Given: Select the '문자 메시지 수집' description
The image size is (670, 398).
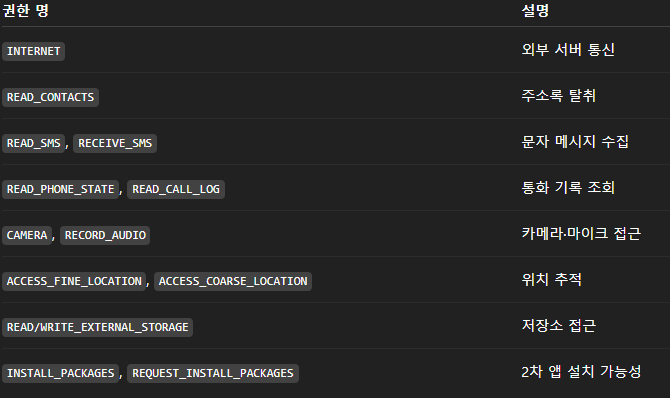Looking at the screenshot, I should (x=575, y=142).
